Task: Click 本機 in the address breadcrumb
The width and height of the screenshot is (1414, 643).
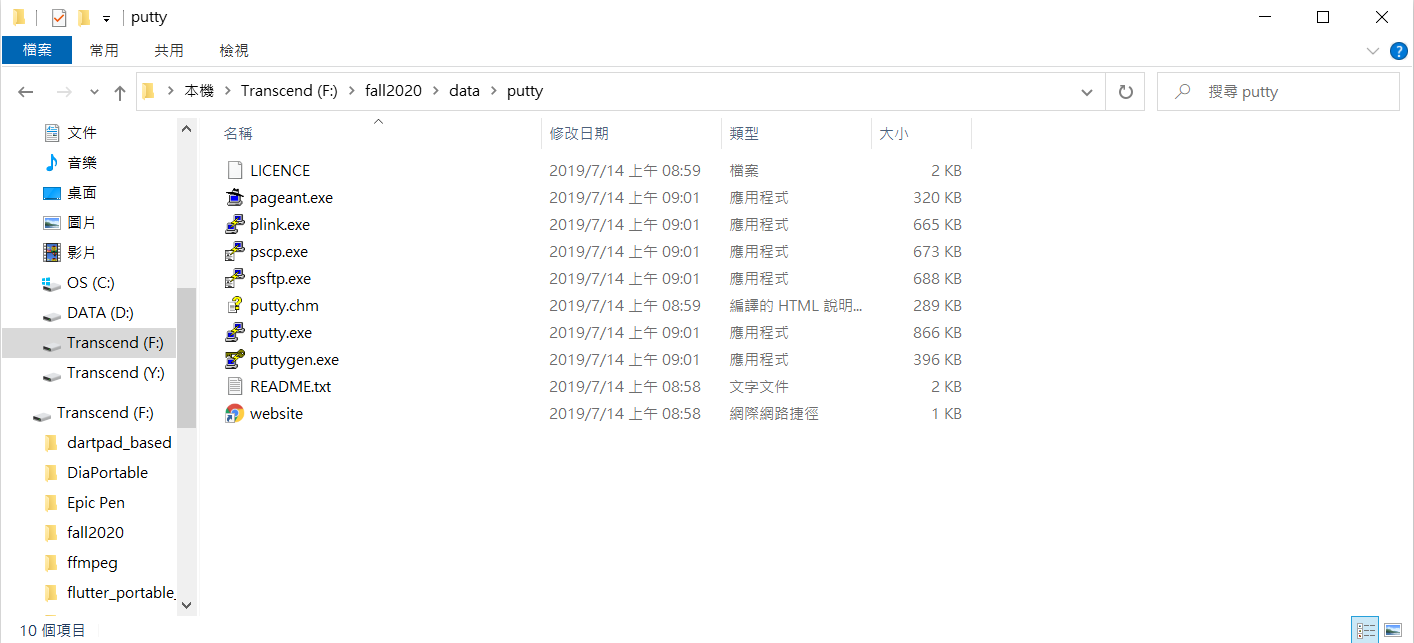Action: click(199, 91)
